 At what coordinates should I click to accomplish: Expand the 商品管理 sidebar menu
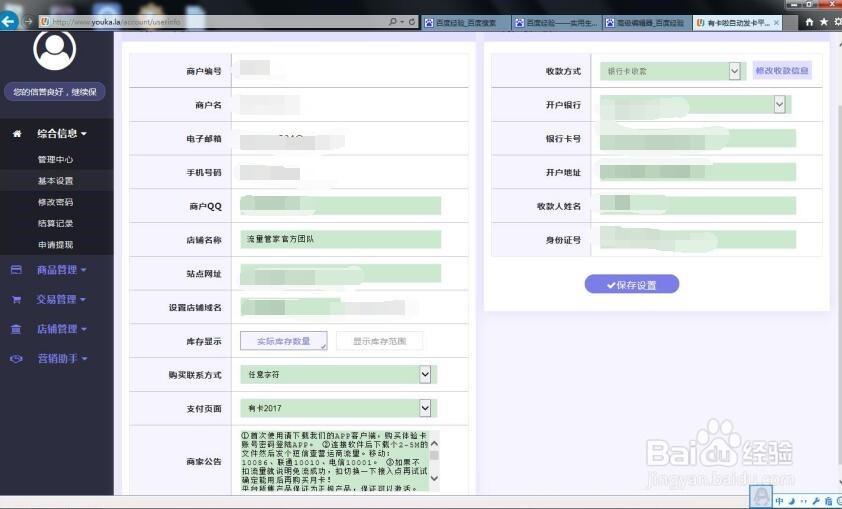coord(62,270)
